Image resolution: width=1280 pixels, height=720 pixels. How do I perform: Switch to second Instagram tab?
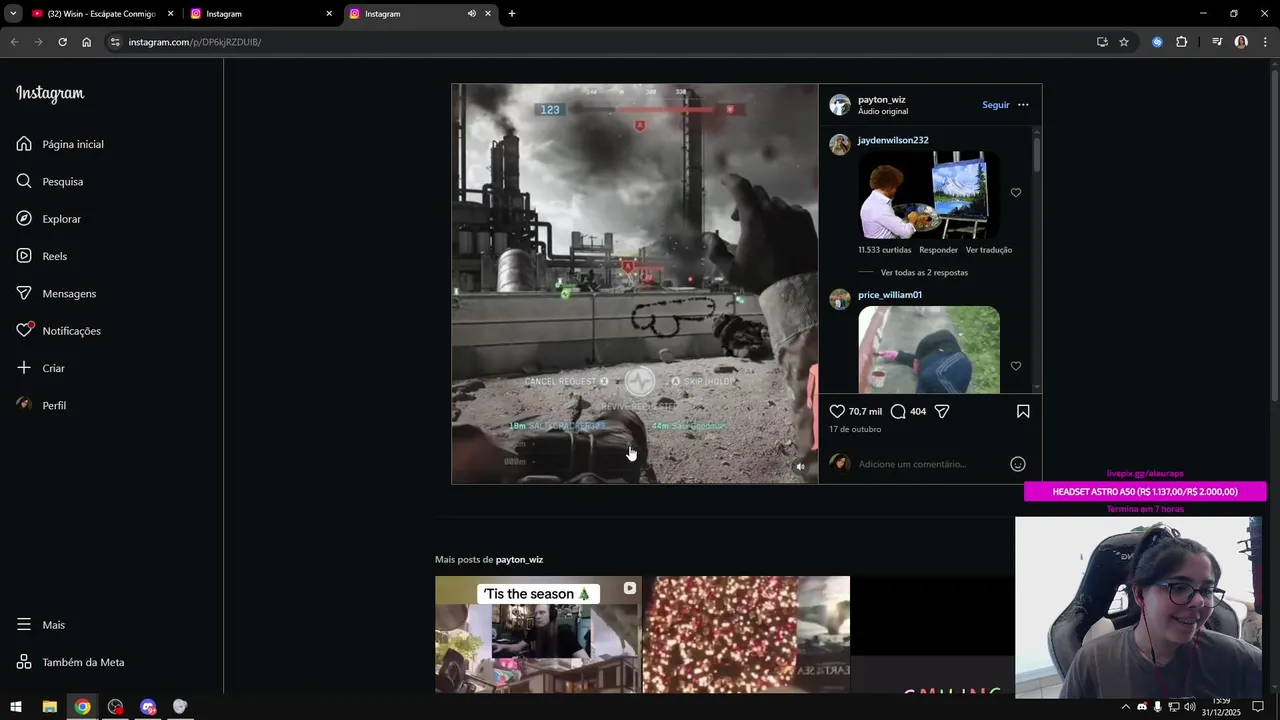click(262, 14)
